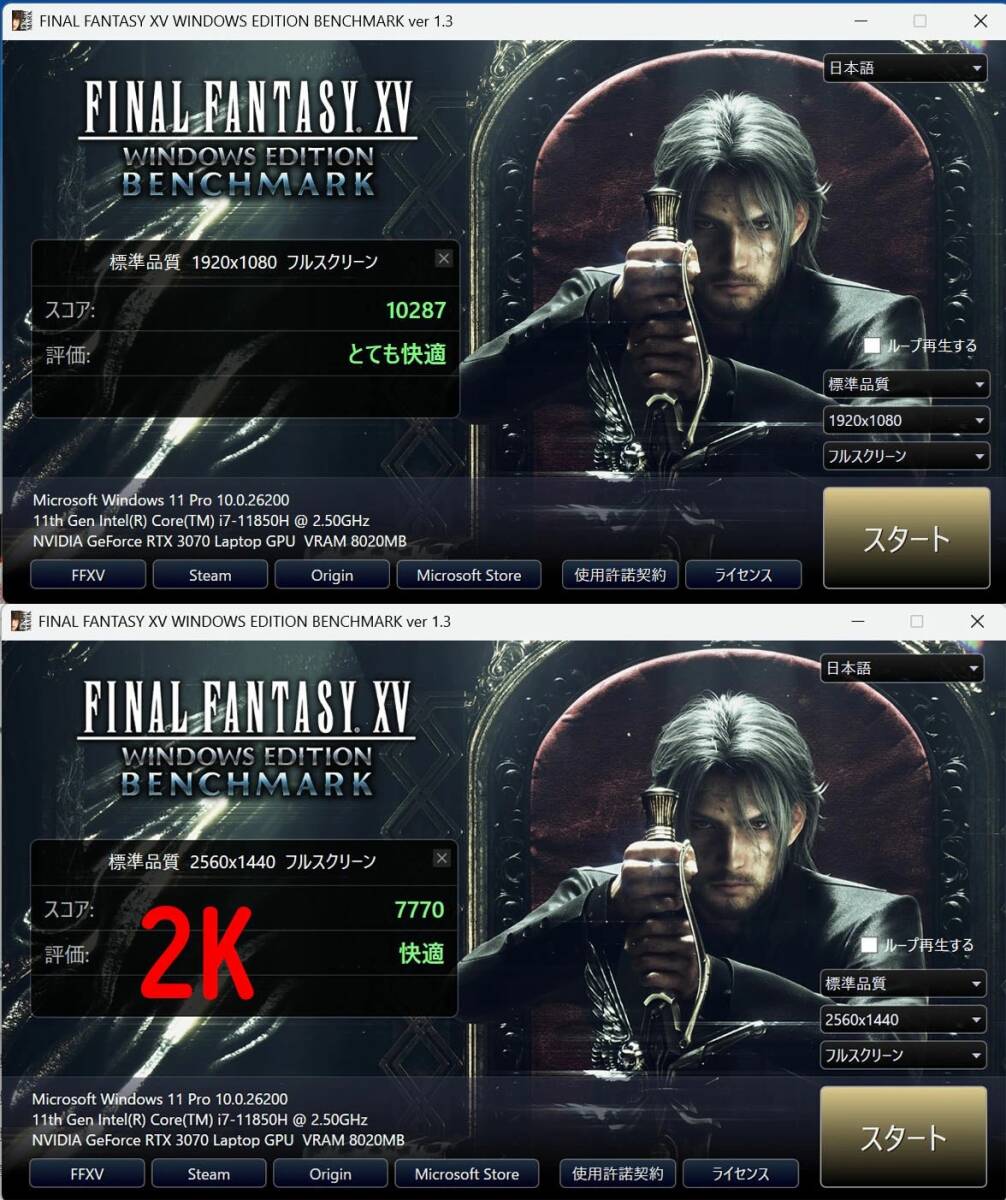Minimize the top benchmark window
This screenshot has width=1006, height=1200.
click(861, 20)
